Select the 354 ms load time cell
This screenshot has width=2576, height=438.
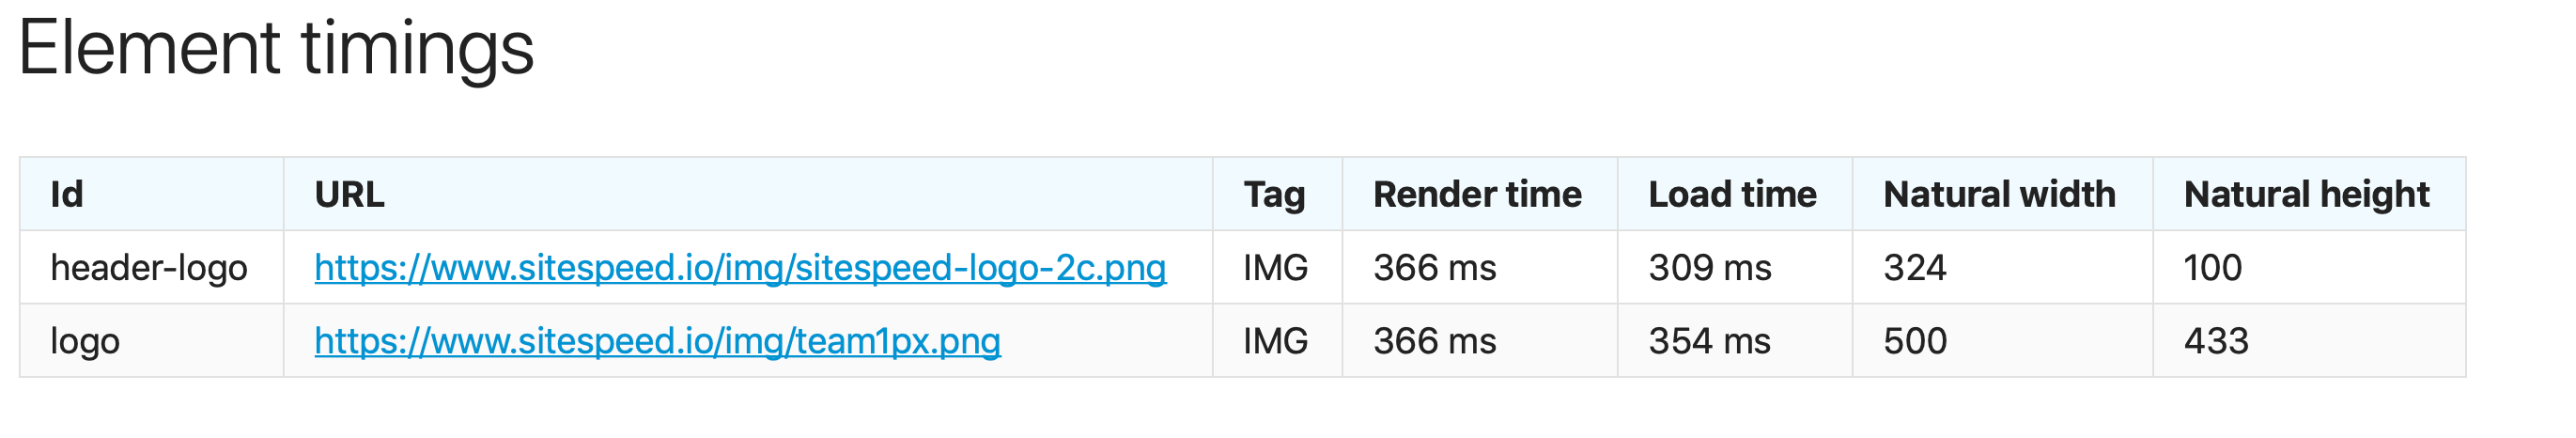[1710, 341]
